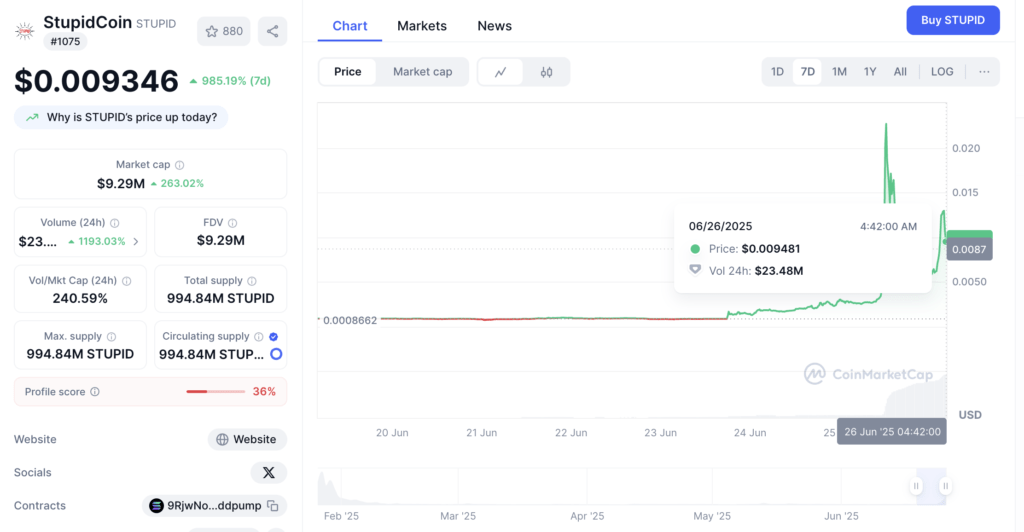
Task: Click the 22 Jun axis label
Action: [x=571, y=433]
